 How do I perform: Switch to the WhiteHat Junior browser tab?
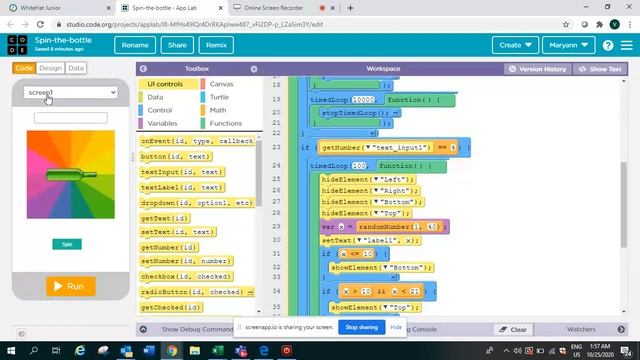[59, 8]
